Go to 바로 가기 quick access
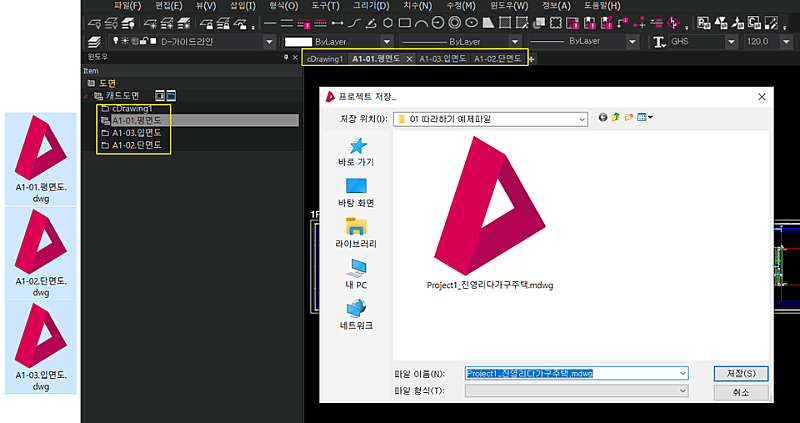800x423 pixels. [x=356, y=152]
